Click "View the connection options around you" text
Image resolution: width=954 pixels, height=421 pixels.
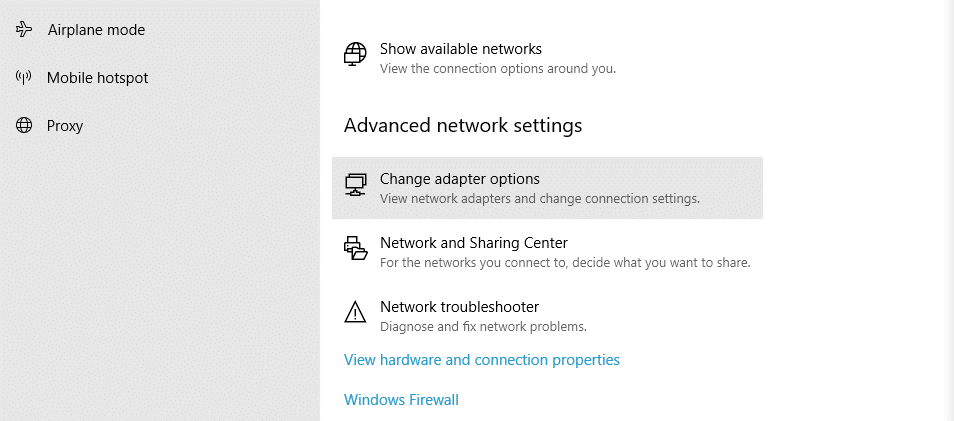(497, 69)
